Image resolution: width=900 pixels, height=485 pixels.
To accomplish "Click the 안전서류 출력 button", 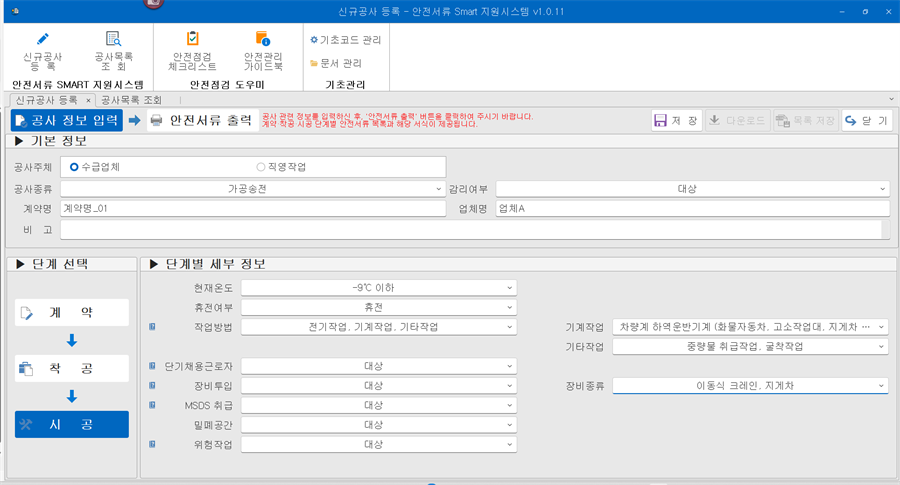I will (203, 120).
